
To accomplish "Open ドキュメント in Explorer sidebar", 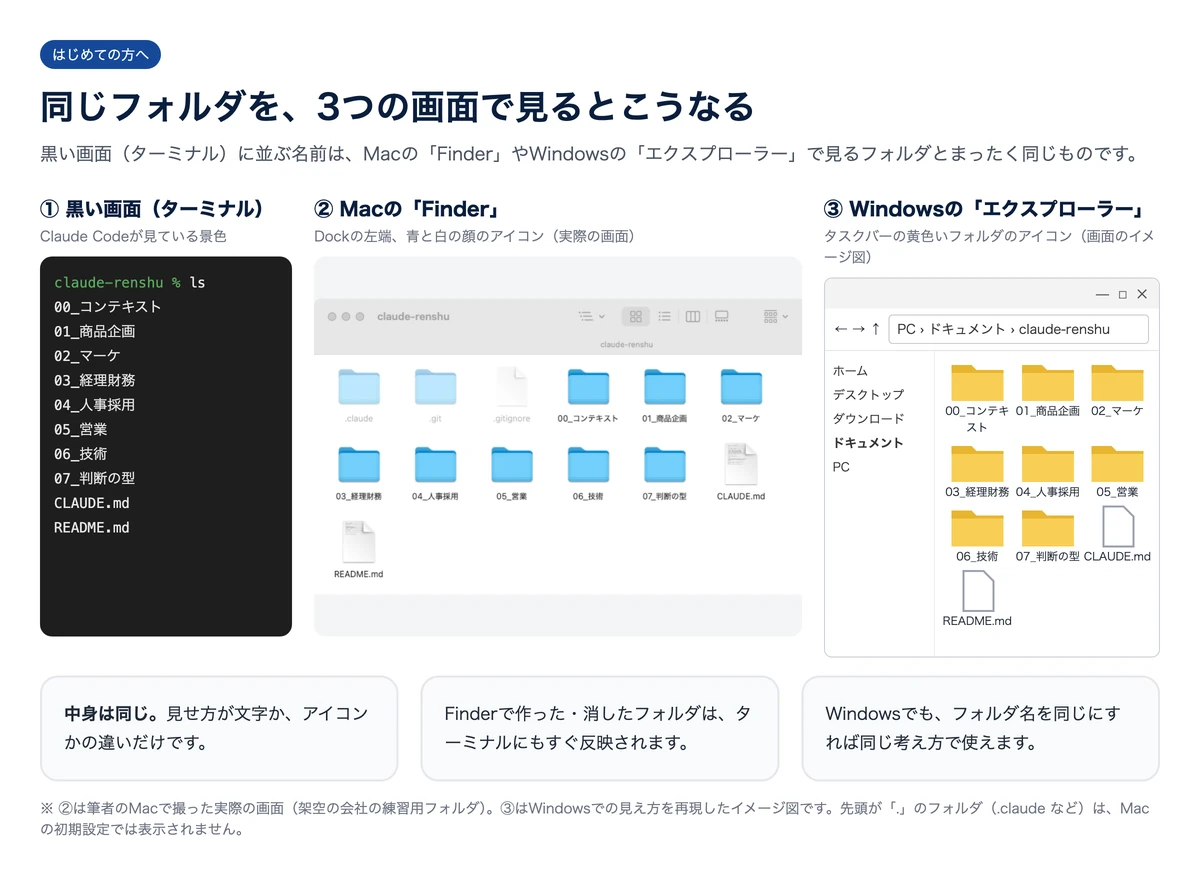I will click(868, 443).
